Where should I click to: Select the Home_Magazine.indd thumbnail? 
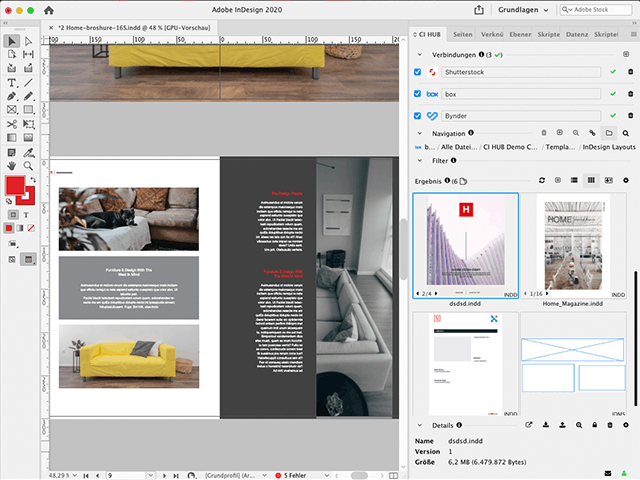click(576, 246)
